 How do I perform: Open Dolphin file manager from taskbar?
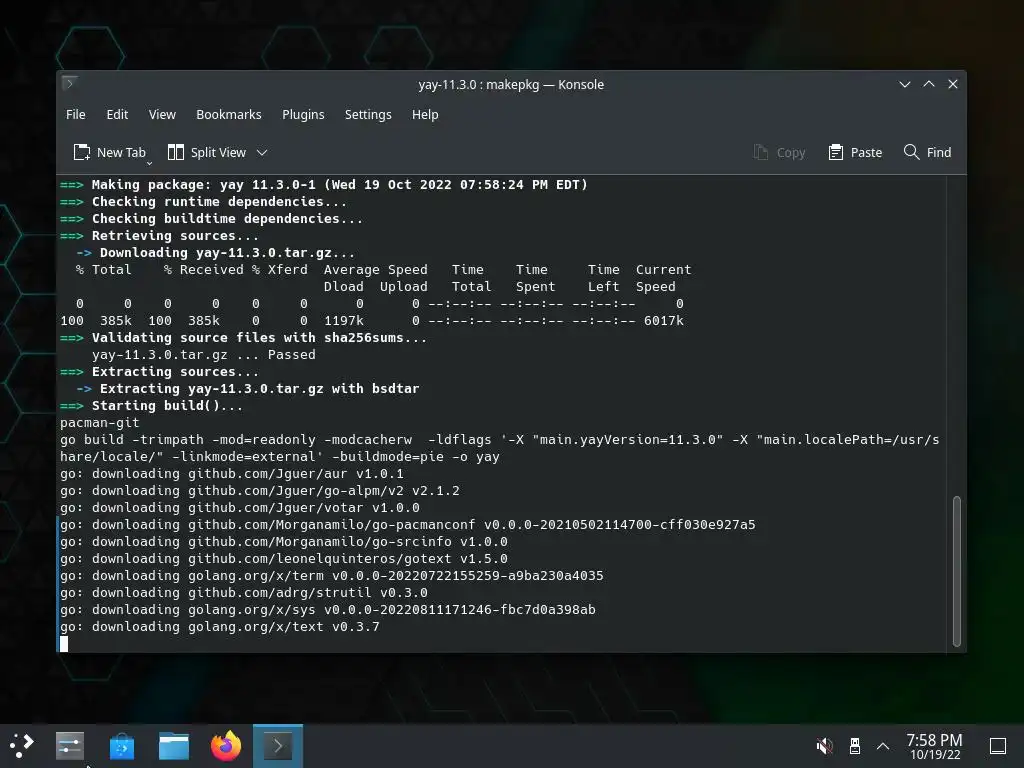[x=174, y=745]
